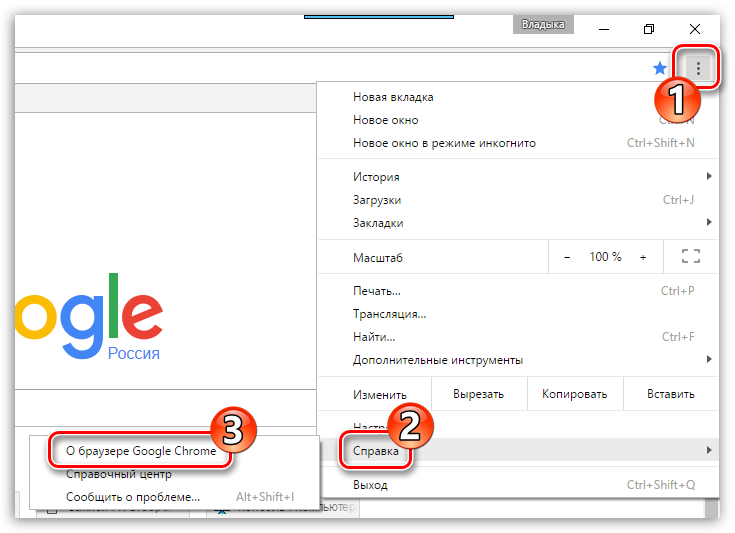Select Сообщить о проблеме... item
The image size is (735, 533).
pos(174,496)
